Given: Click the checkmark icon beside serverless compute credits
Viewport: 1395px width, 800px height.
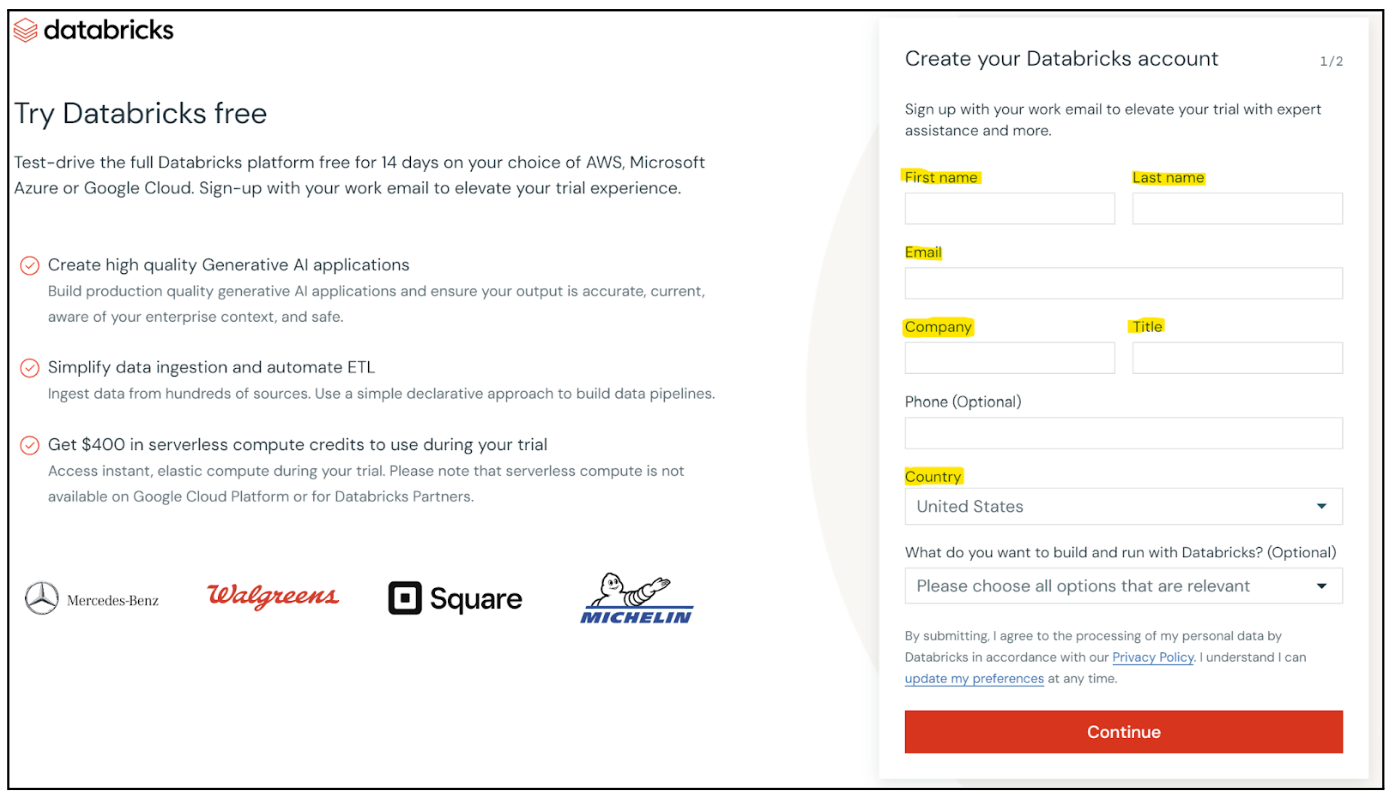Looking at the screenshot, I should pos(29,445).
